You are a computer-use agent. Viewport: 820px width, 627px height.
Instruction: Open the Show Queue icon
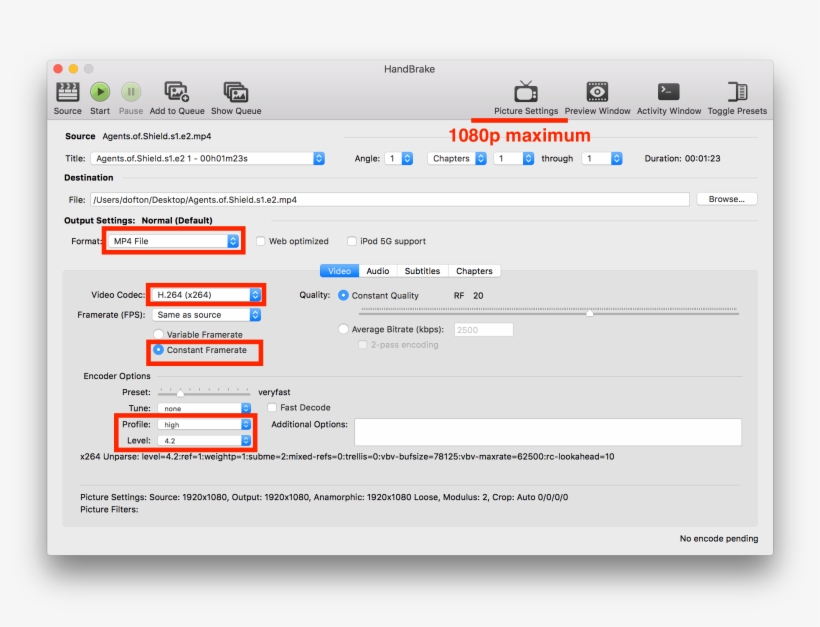pyautogui.click(x=236, y=92)
